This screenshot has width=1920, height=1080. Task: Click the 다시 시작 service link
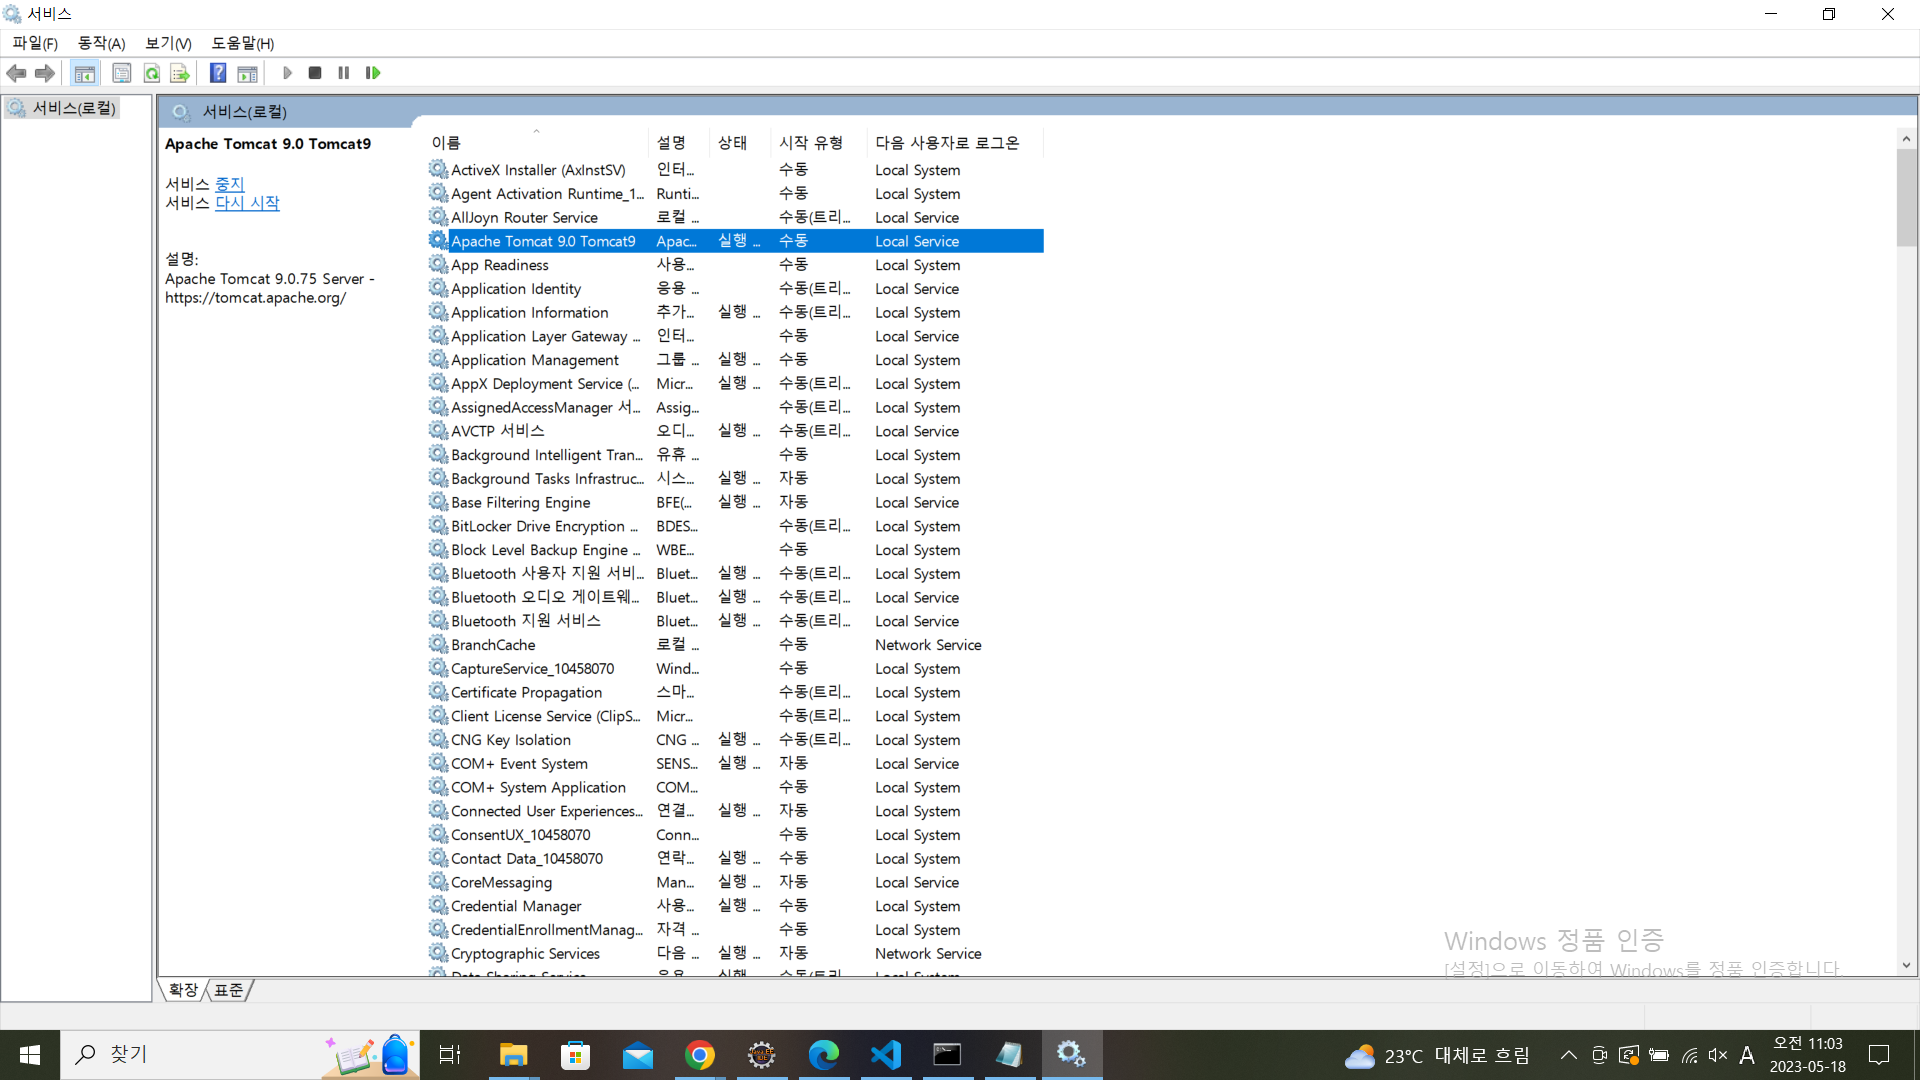(x=247, y=203)
